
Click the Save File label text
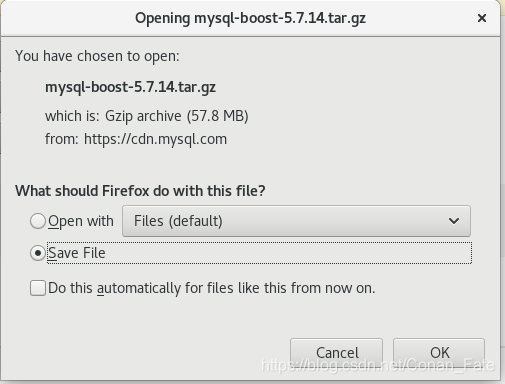[x=77, y=253]
